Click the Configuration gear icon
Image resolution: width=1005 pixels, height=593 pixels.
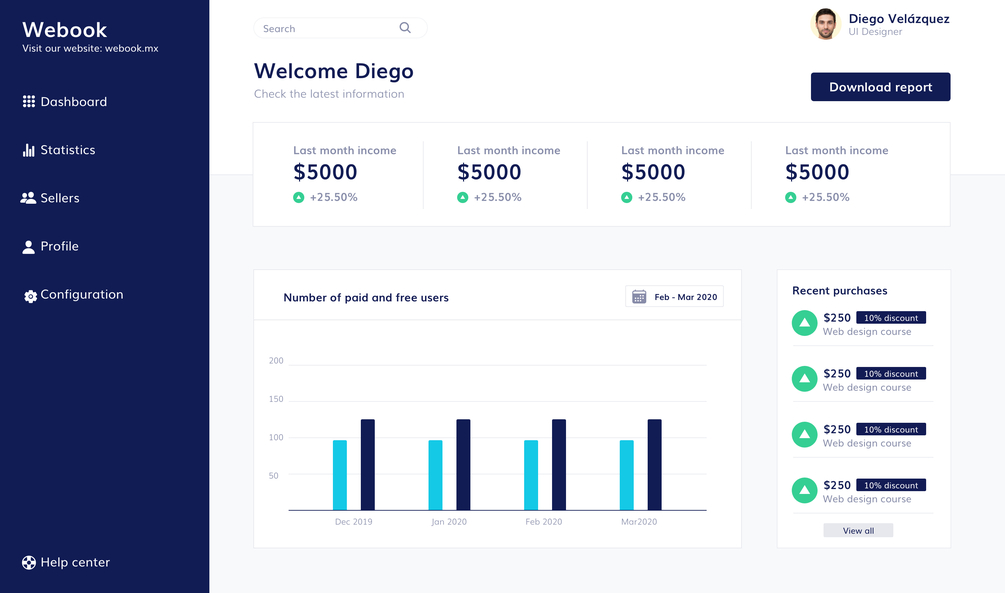(x=30, y=296)
